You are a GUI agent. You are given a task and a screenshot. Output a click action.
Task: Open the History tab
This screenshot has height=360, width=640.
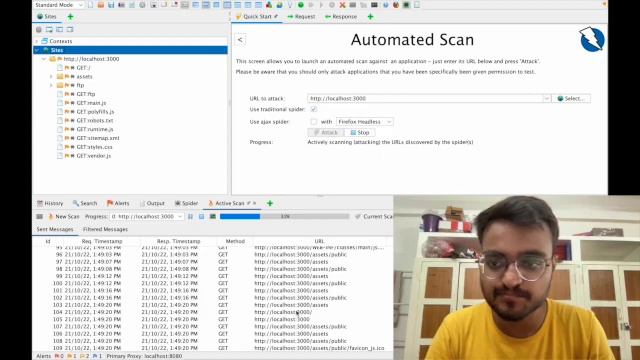[x=50, y=203]
